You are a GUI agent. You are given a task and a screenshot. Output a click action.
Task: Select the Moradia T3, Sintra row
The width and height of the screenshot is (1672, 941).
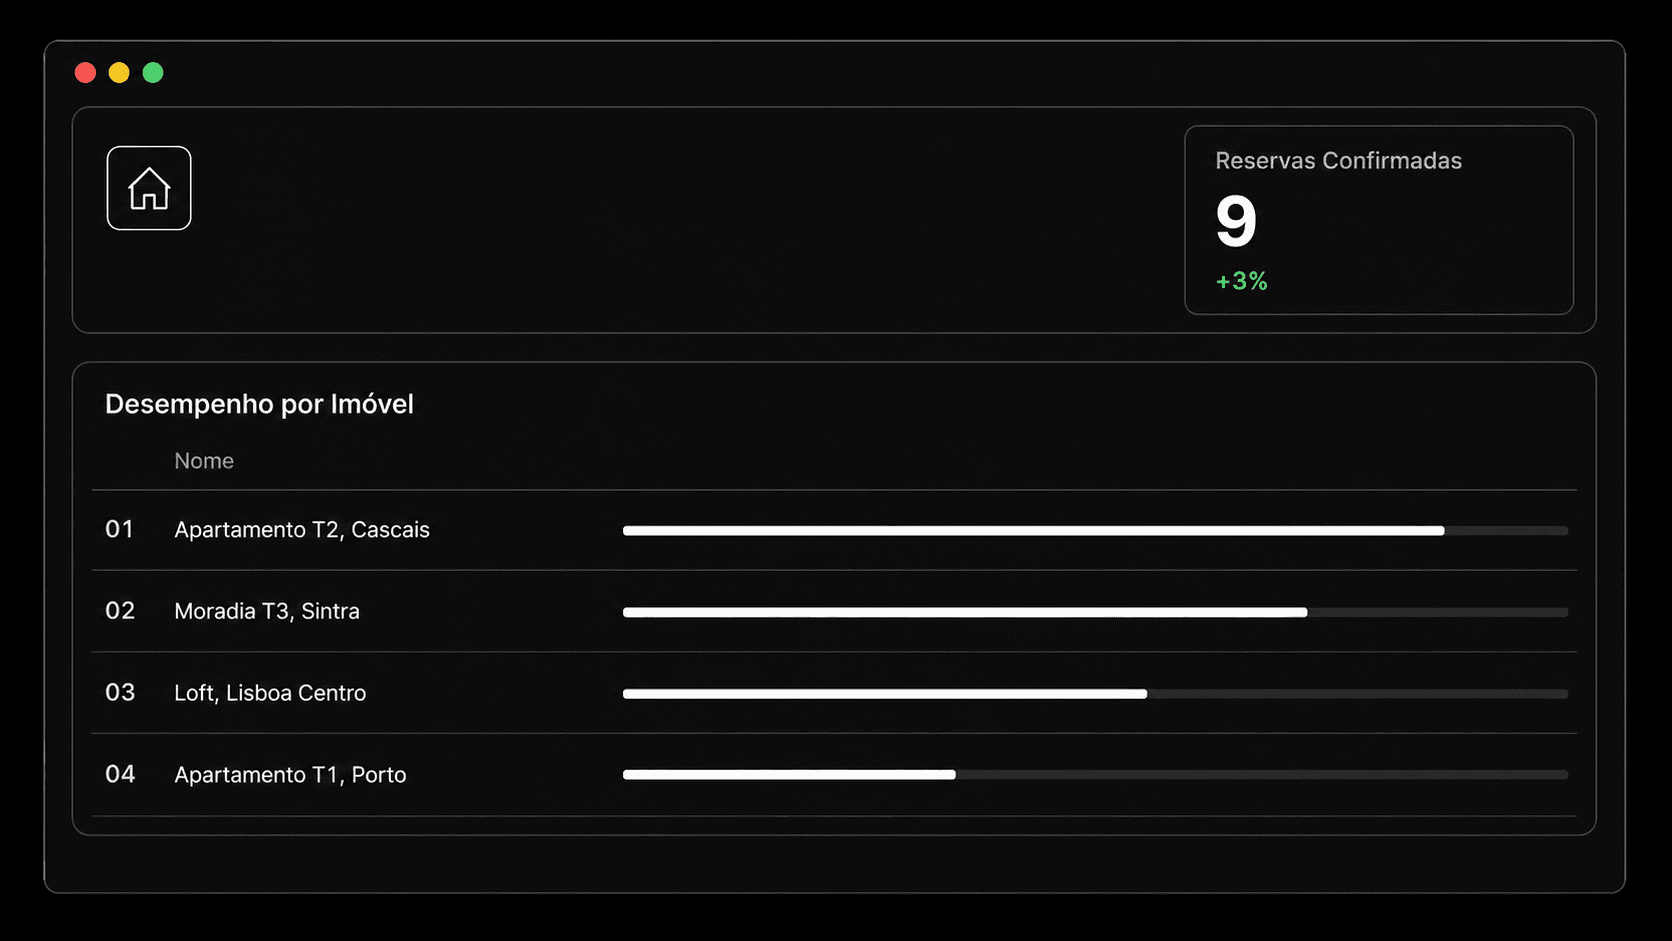(x=834, y=611)
